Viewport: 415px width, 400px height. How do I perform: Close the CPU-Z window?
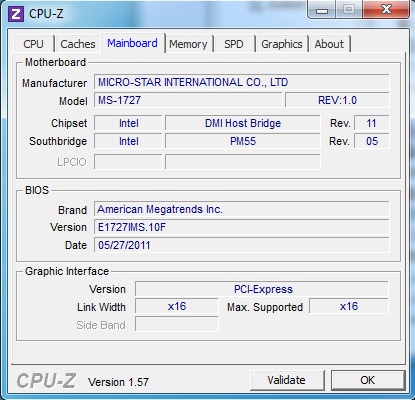click(386, 9)
